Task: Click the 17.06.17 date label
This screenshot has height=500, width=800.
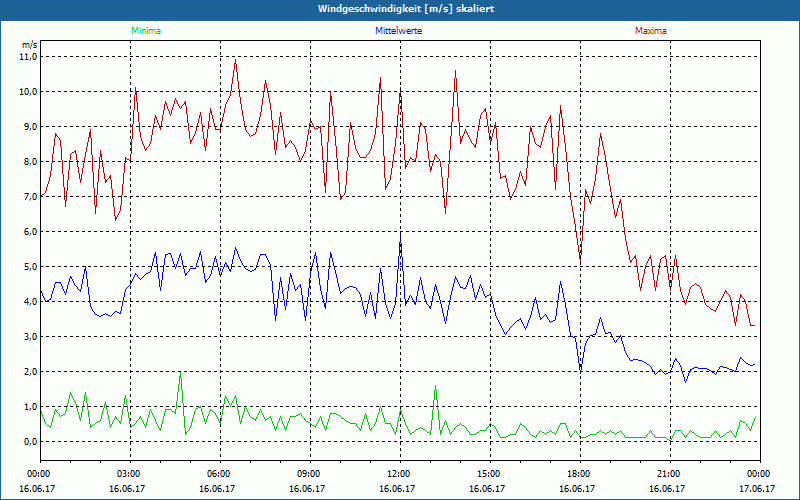Action: 757,488
